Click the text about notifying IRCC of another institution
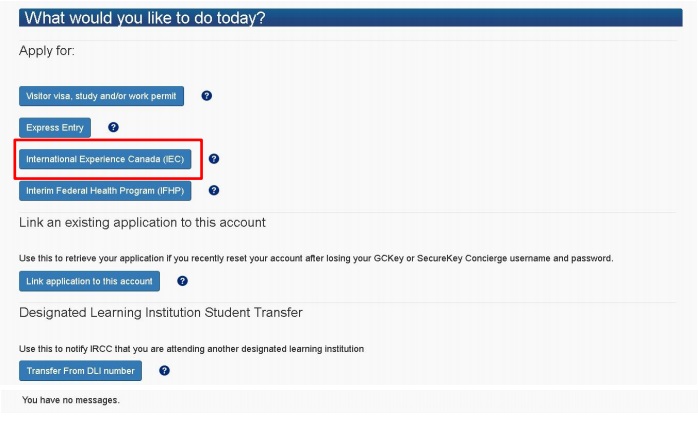The height and width of the screenshot is (439, 698). pos(191,349)
